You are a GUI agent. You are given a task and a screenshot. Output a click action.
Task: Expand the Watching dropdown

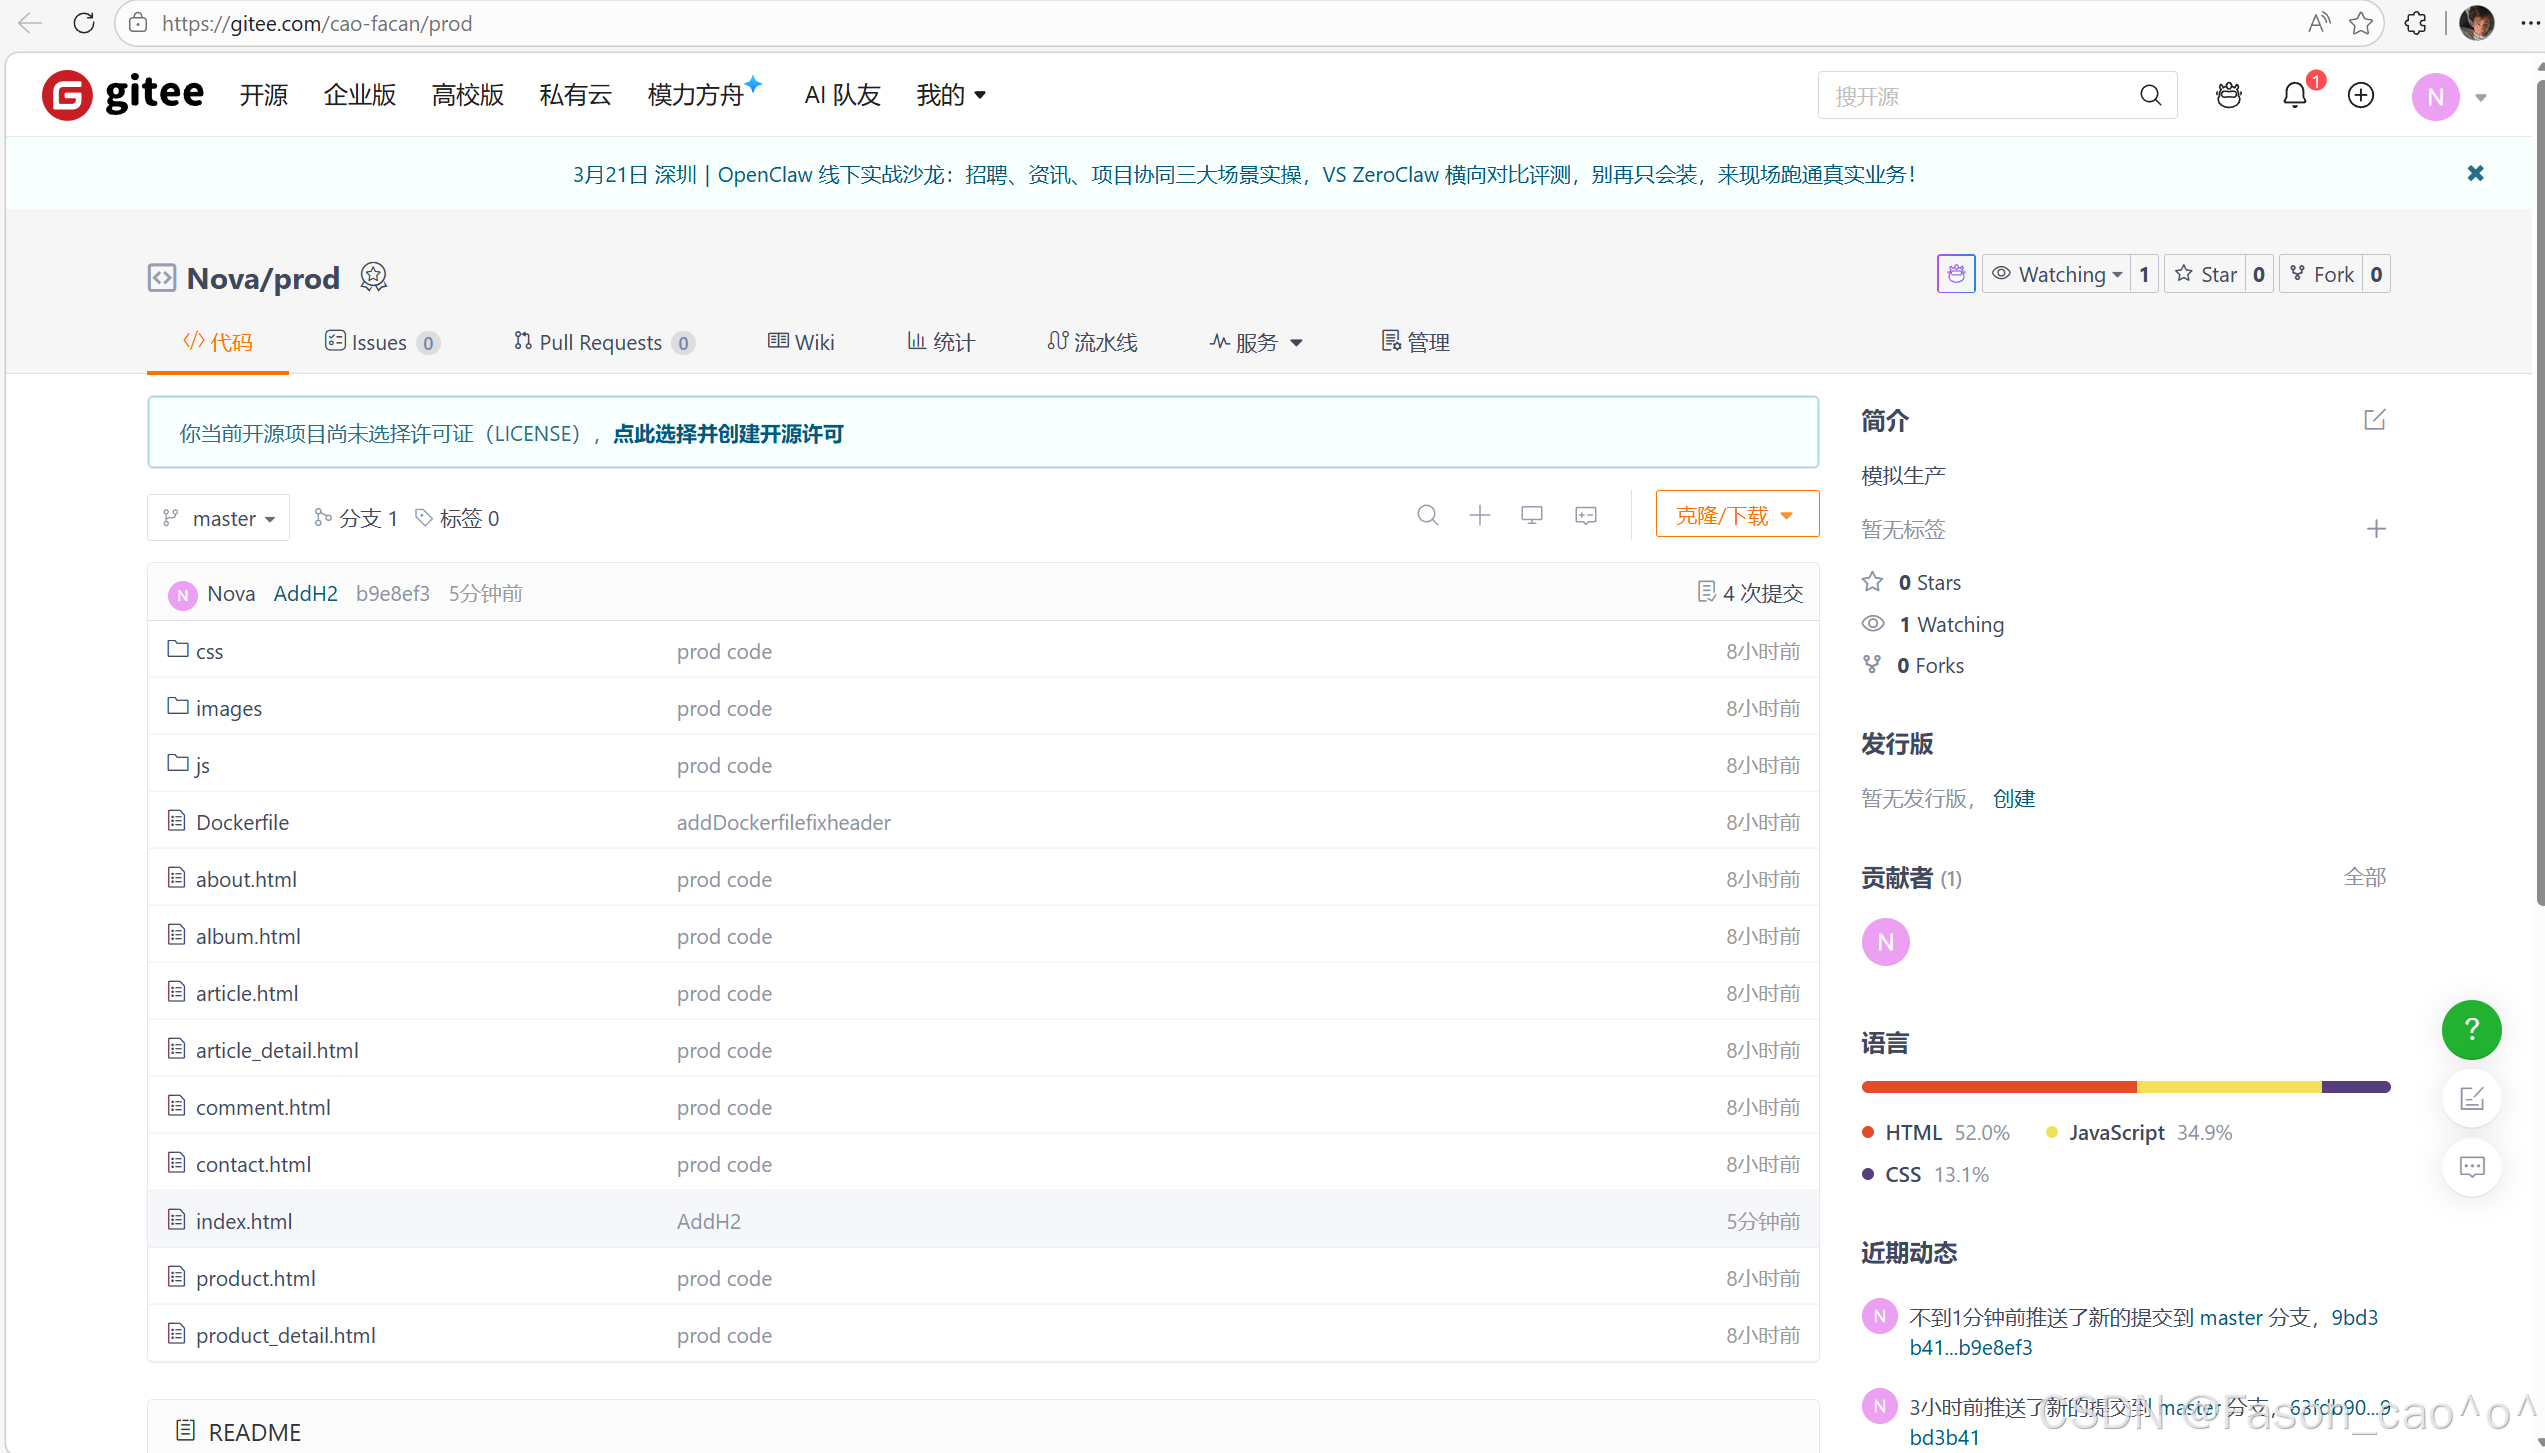tap(2057, 274)
